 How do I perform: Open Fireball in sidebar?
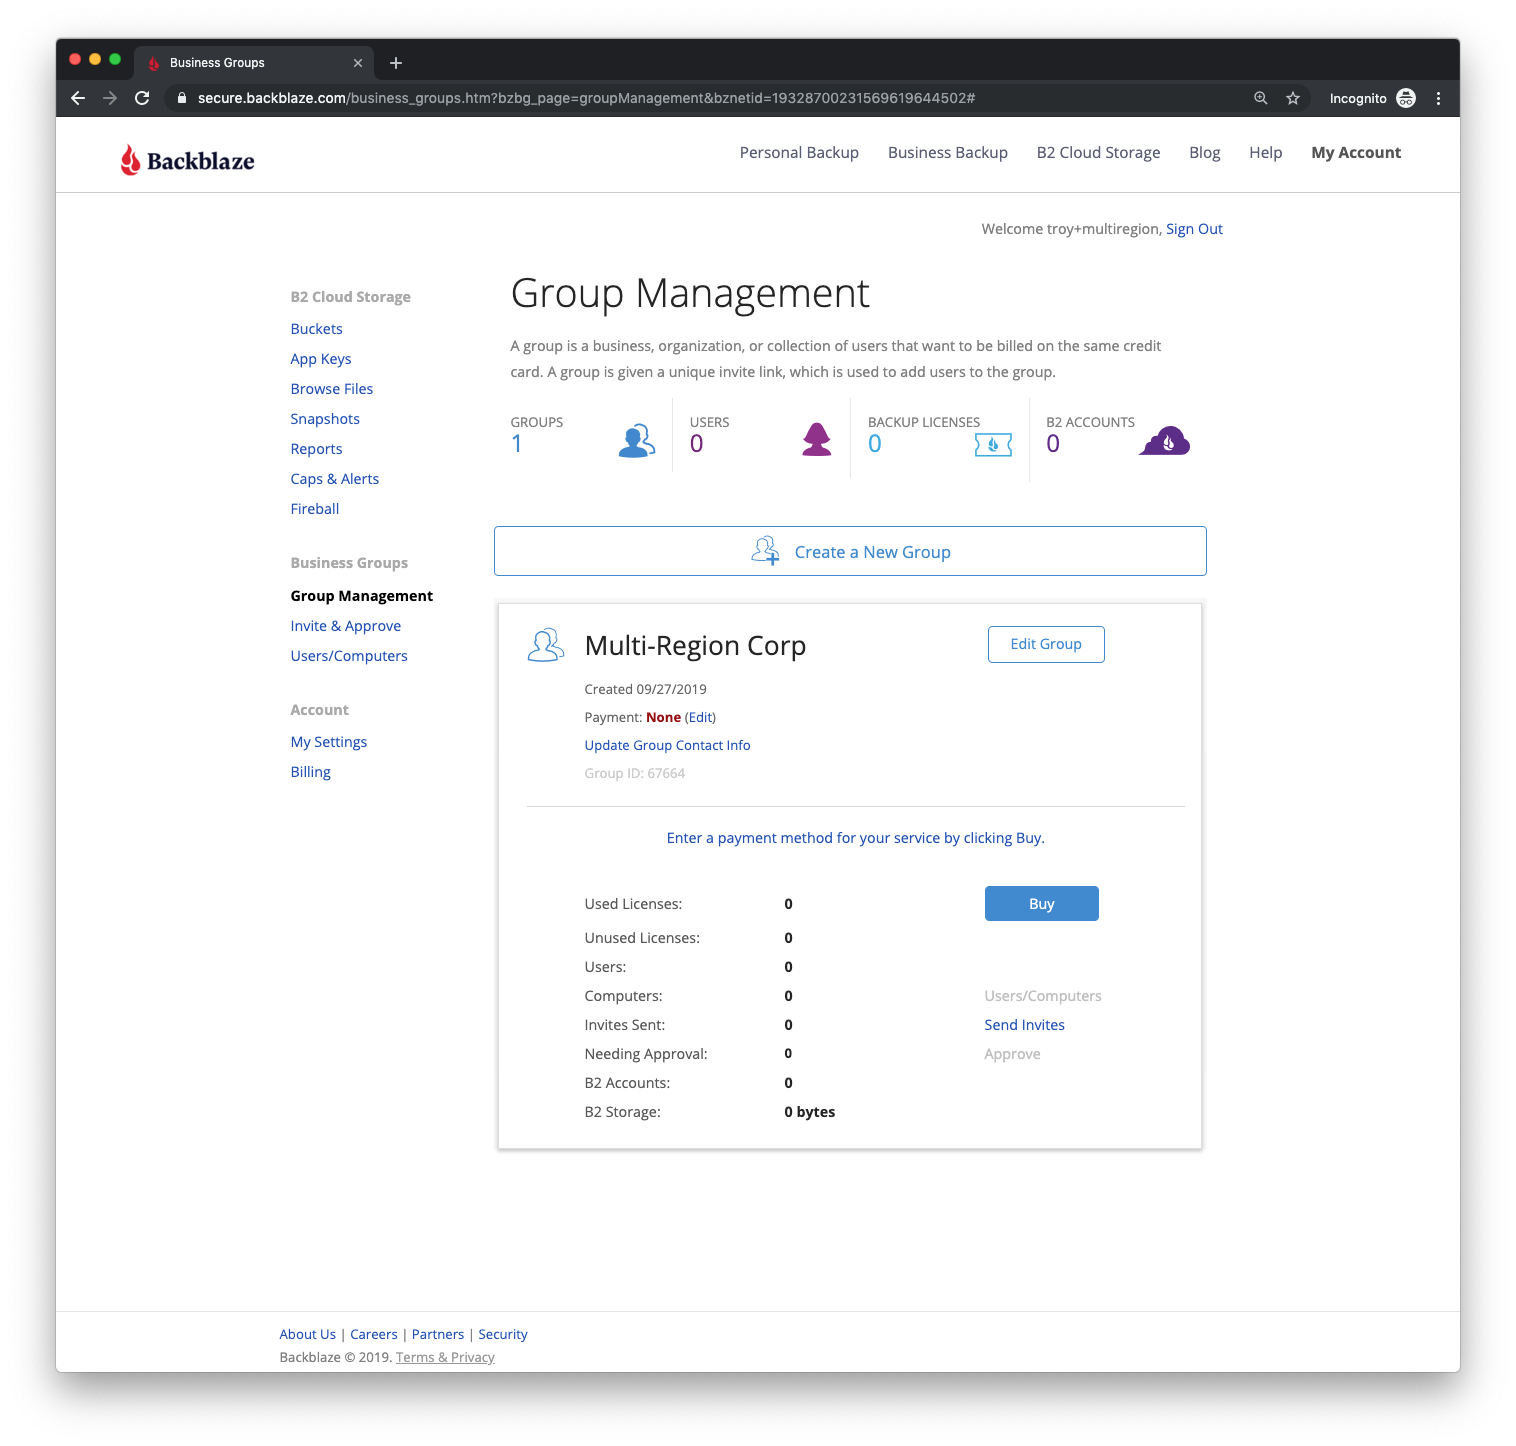click(315, 509)
